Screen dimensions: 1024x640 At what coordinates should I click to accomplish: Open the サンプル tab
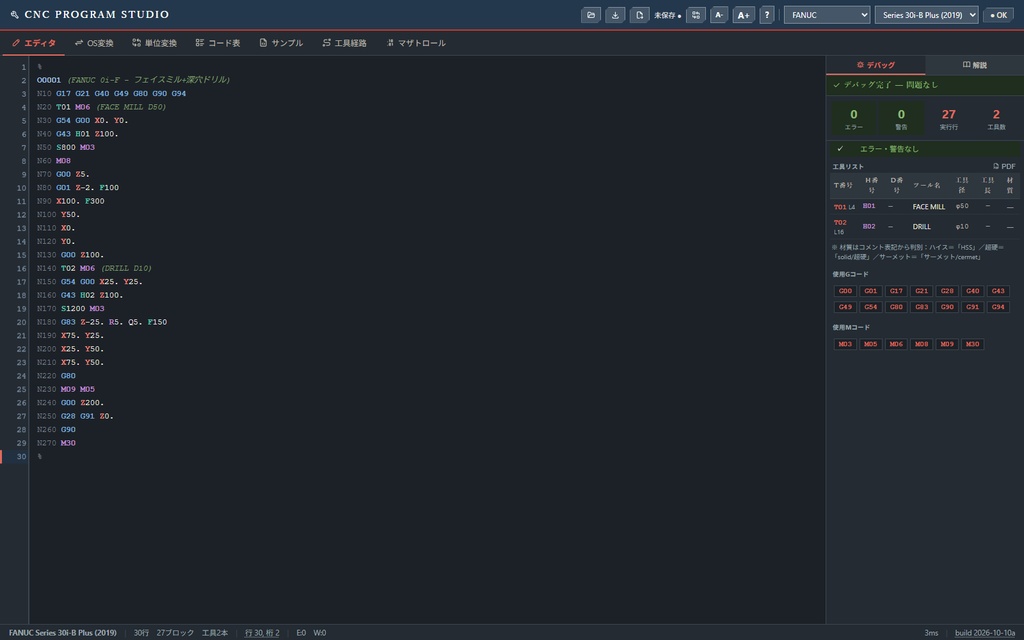click(x=281, y=43)
